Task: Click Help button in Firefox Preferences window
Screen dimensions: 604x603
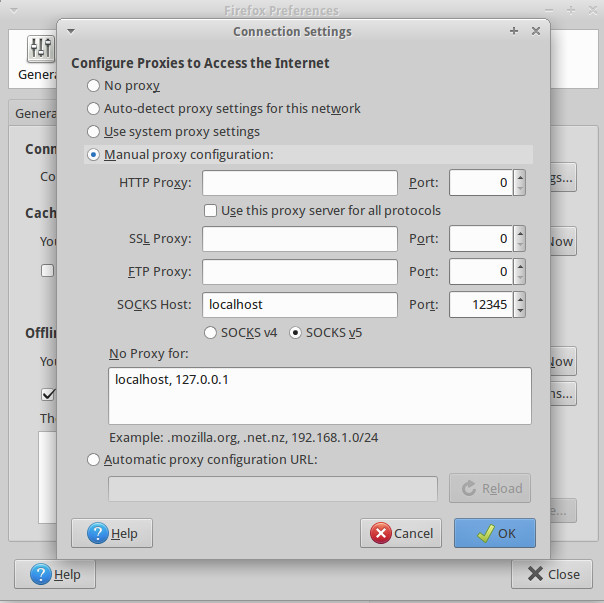Action: coord(55,574)
